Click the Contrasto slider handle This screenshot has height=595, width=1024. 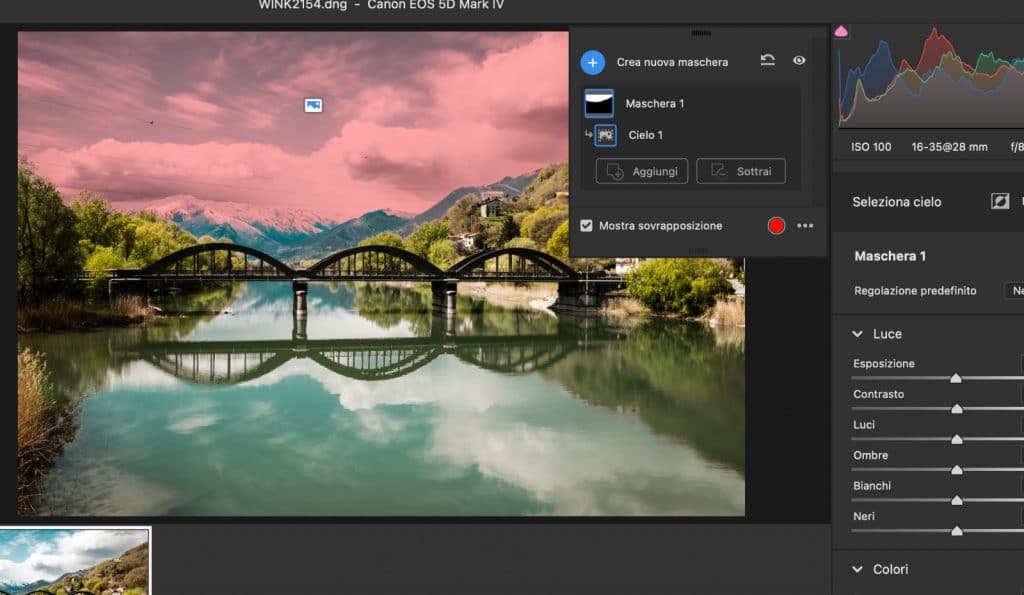coord(957,409)
